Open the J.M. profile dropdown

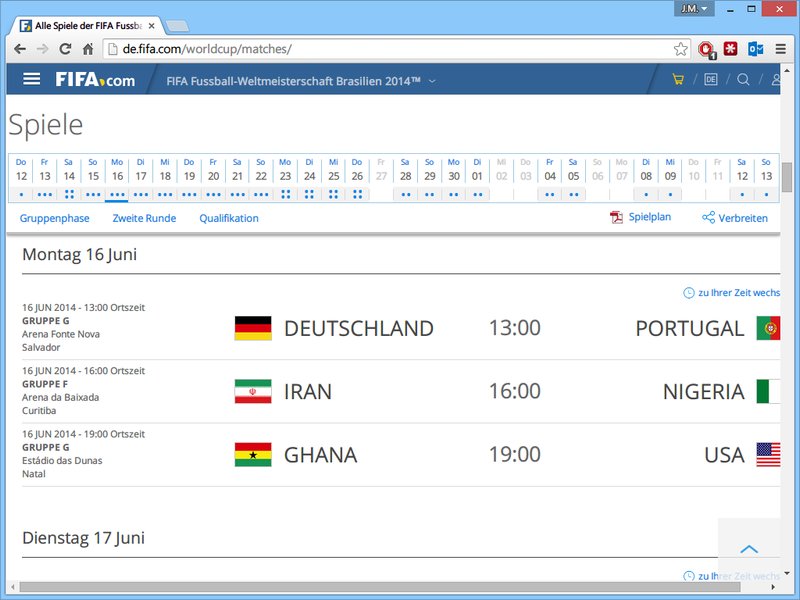[x=694, y=9]
